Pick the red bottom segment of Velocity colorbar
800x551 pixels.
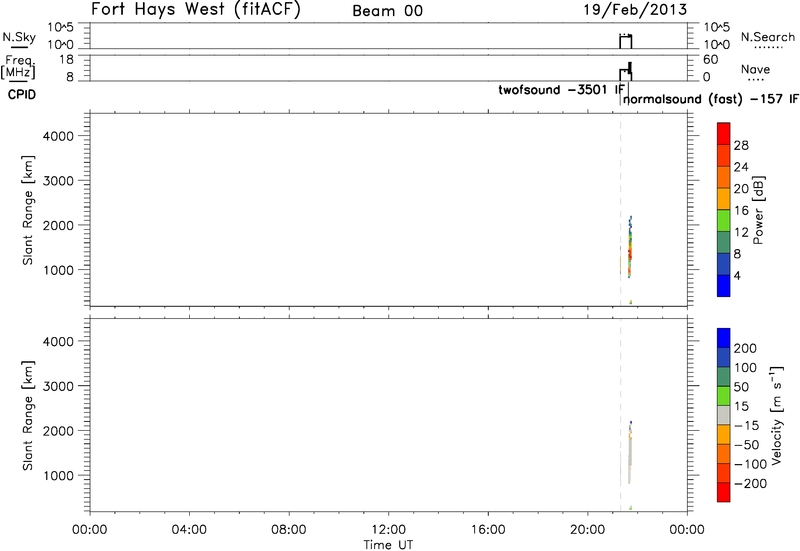723,492
